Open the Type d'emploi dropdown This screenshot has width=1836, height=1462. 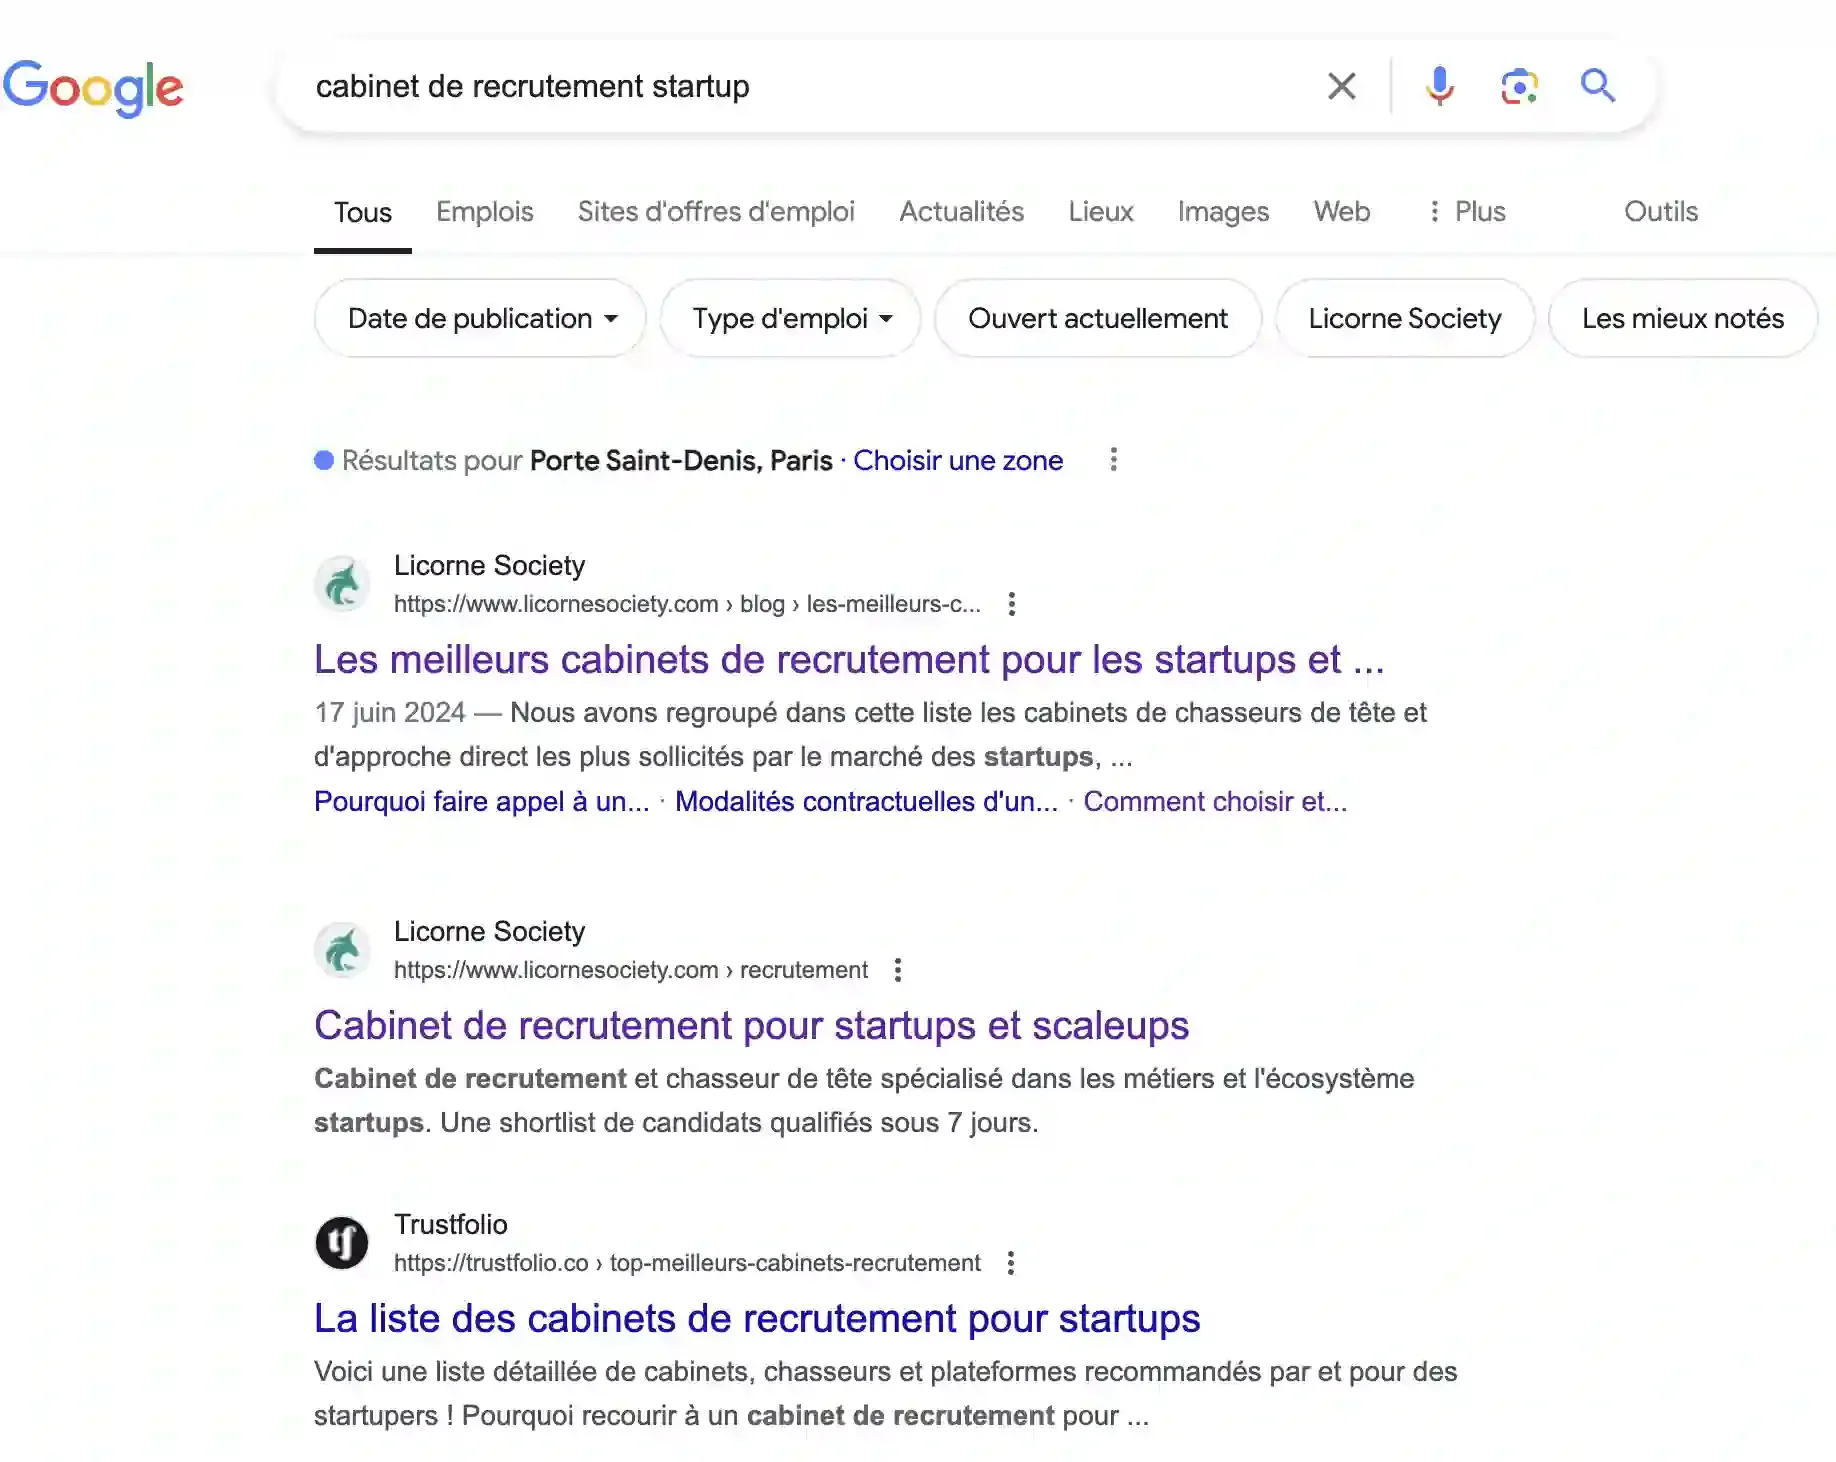tap(791, 318)
